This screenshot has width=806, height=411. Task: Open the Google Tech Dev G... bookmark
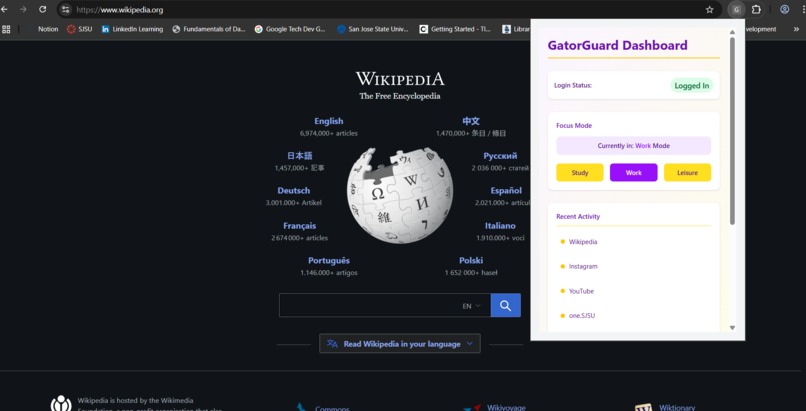290,29
